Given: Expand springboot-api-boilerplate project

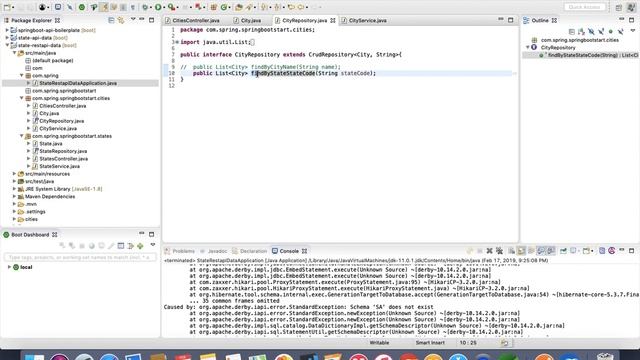Looking at the screenshot, I should click(x=7, y=30).
